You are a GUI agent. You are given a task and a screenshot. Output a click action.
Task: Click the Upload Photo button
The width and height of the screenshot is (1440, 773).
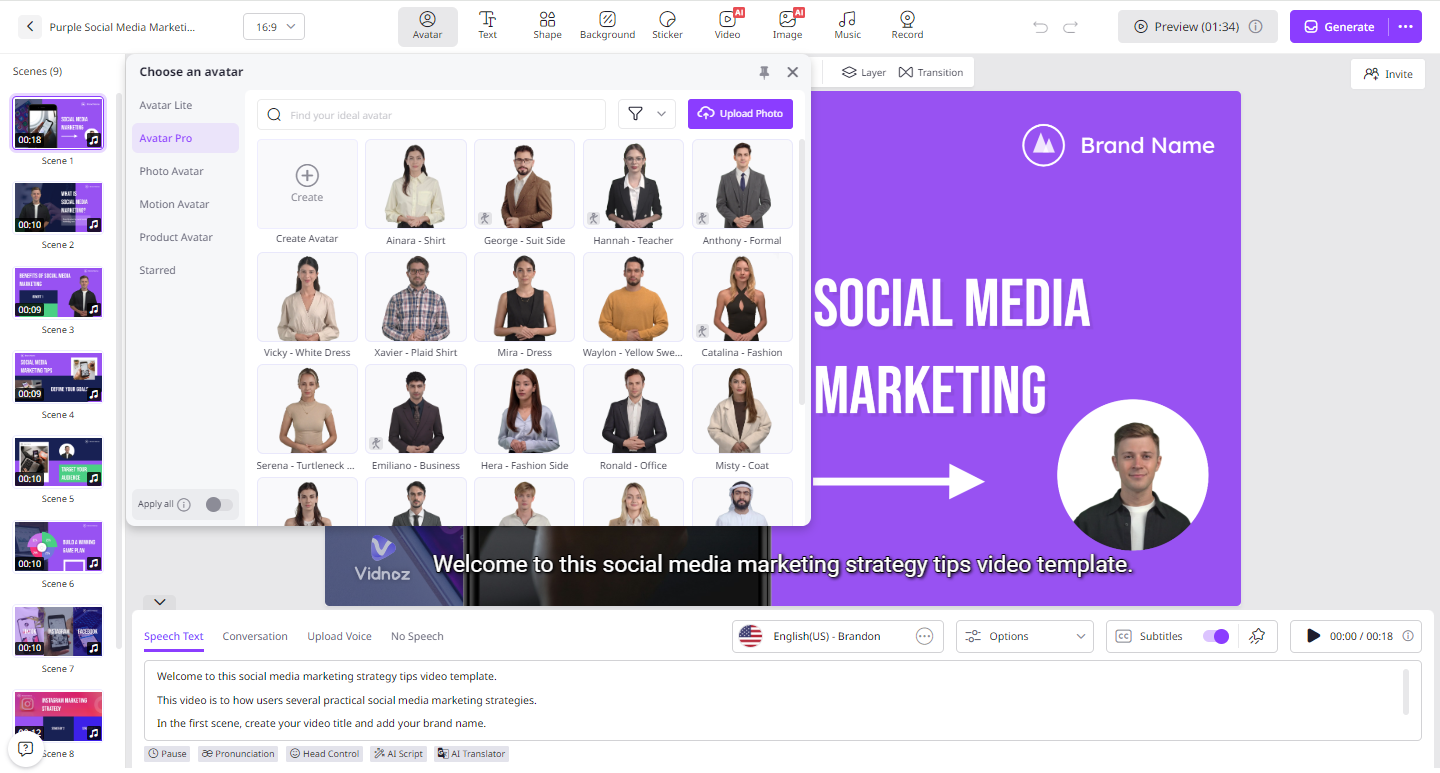point(740,114)
